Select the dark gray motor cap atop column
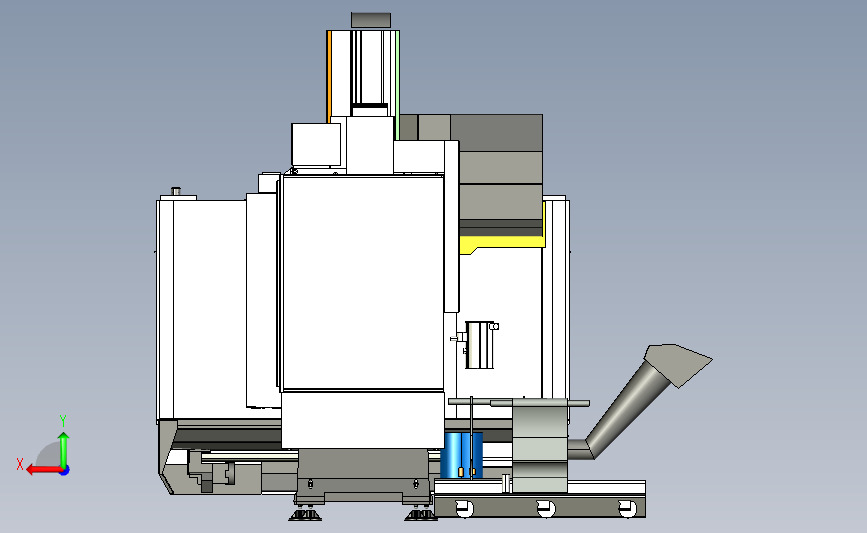The width and height of the screenshot is (867, 533). (x=370, y=20)
